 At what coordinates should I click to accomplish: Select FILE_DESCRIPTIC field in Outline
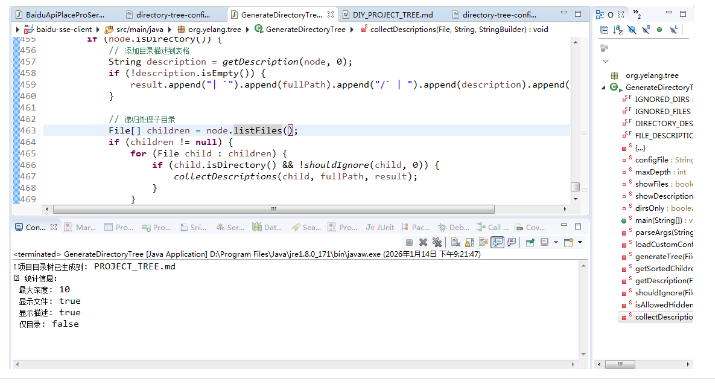[658, 135]
